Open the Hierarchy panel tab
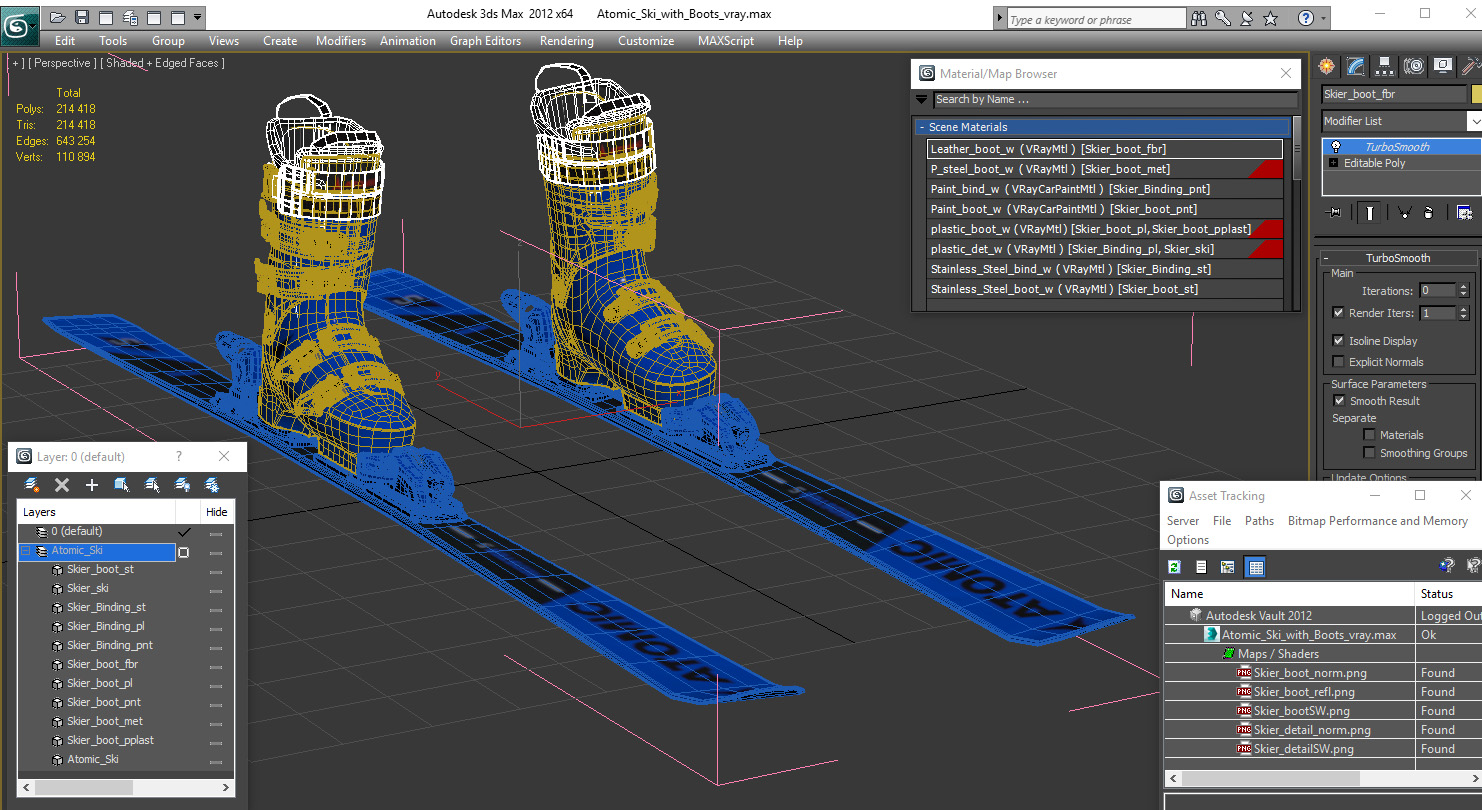Image resolution: width=1482 pixels, height=810 pixels. (x=1385, y=66)
